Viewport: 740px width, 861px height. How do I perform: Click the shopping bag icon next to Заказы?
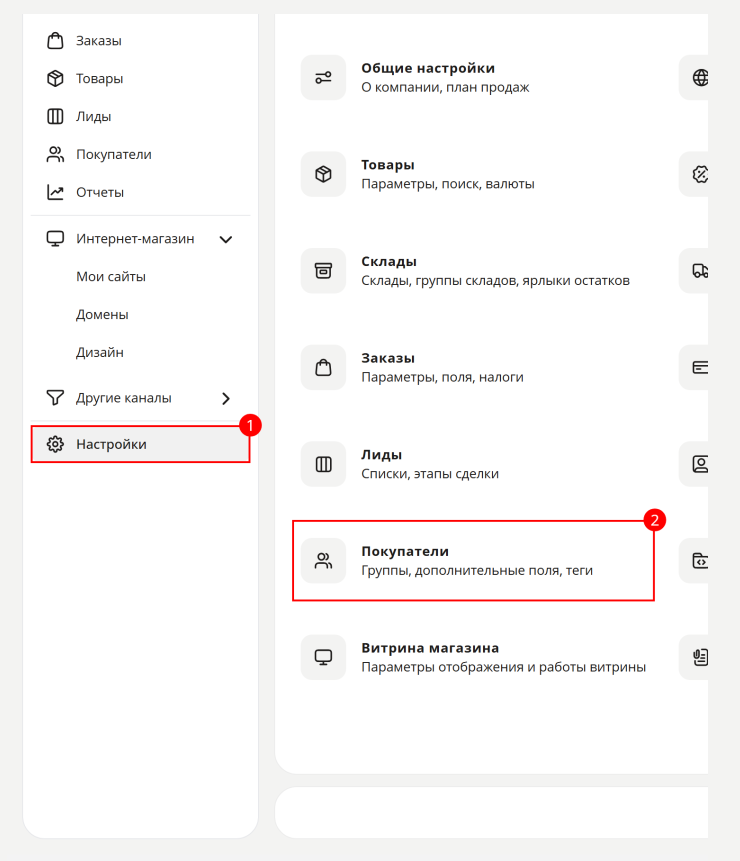[x=55, y=41]
